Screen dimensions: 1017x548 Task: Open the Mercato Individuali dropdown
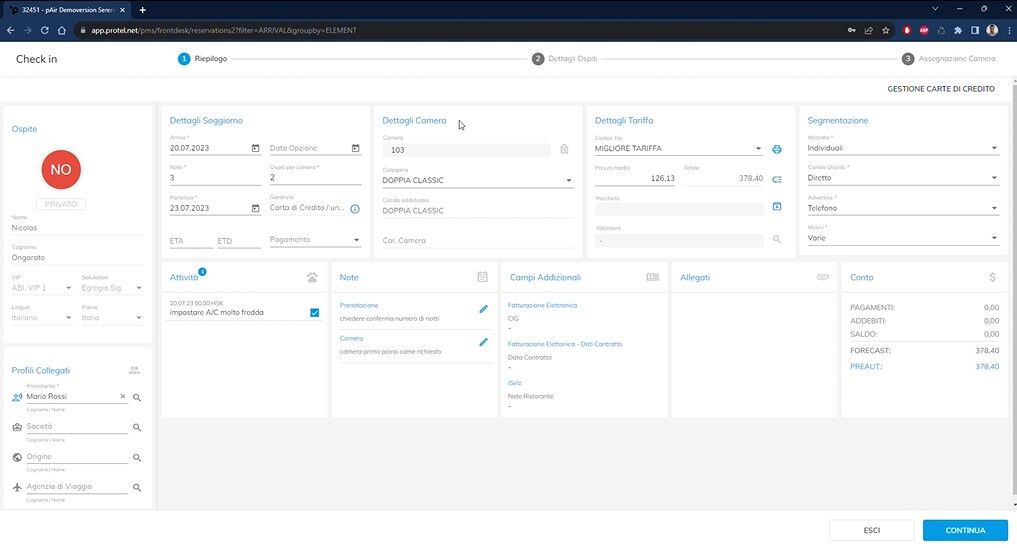click(994, 149)
